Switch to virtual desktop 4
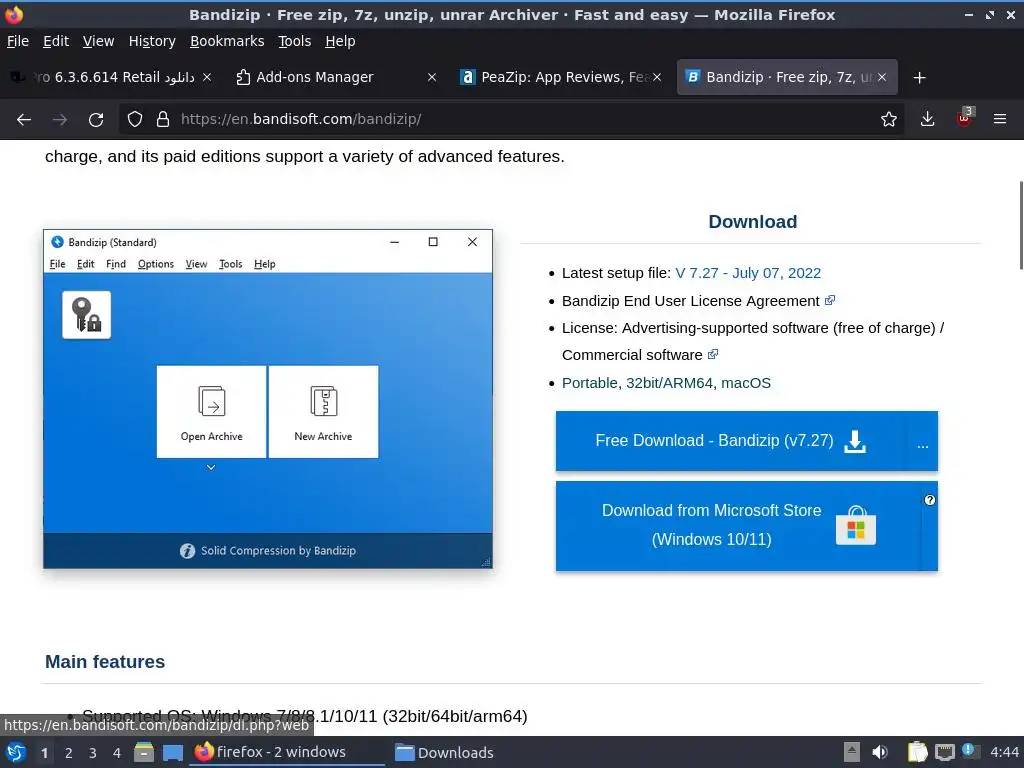The height and width of the screenshot is (768, 1024). click(117, 753)
